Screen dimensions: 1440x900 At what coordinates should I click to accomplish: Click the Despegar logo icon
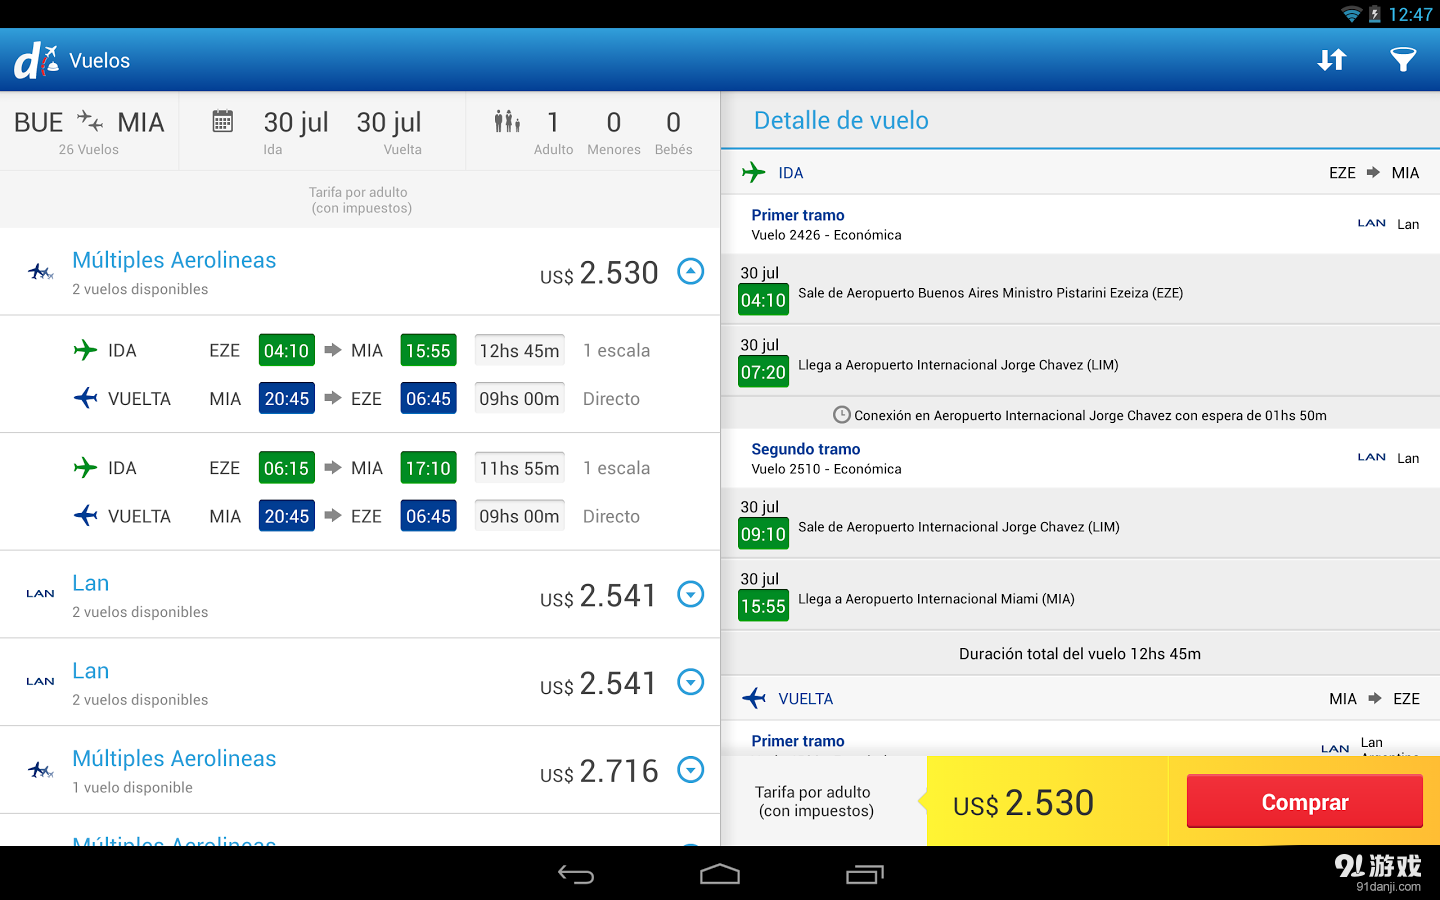35,58
